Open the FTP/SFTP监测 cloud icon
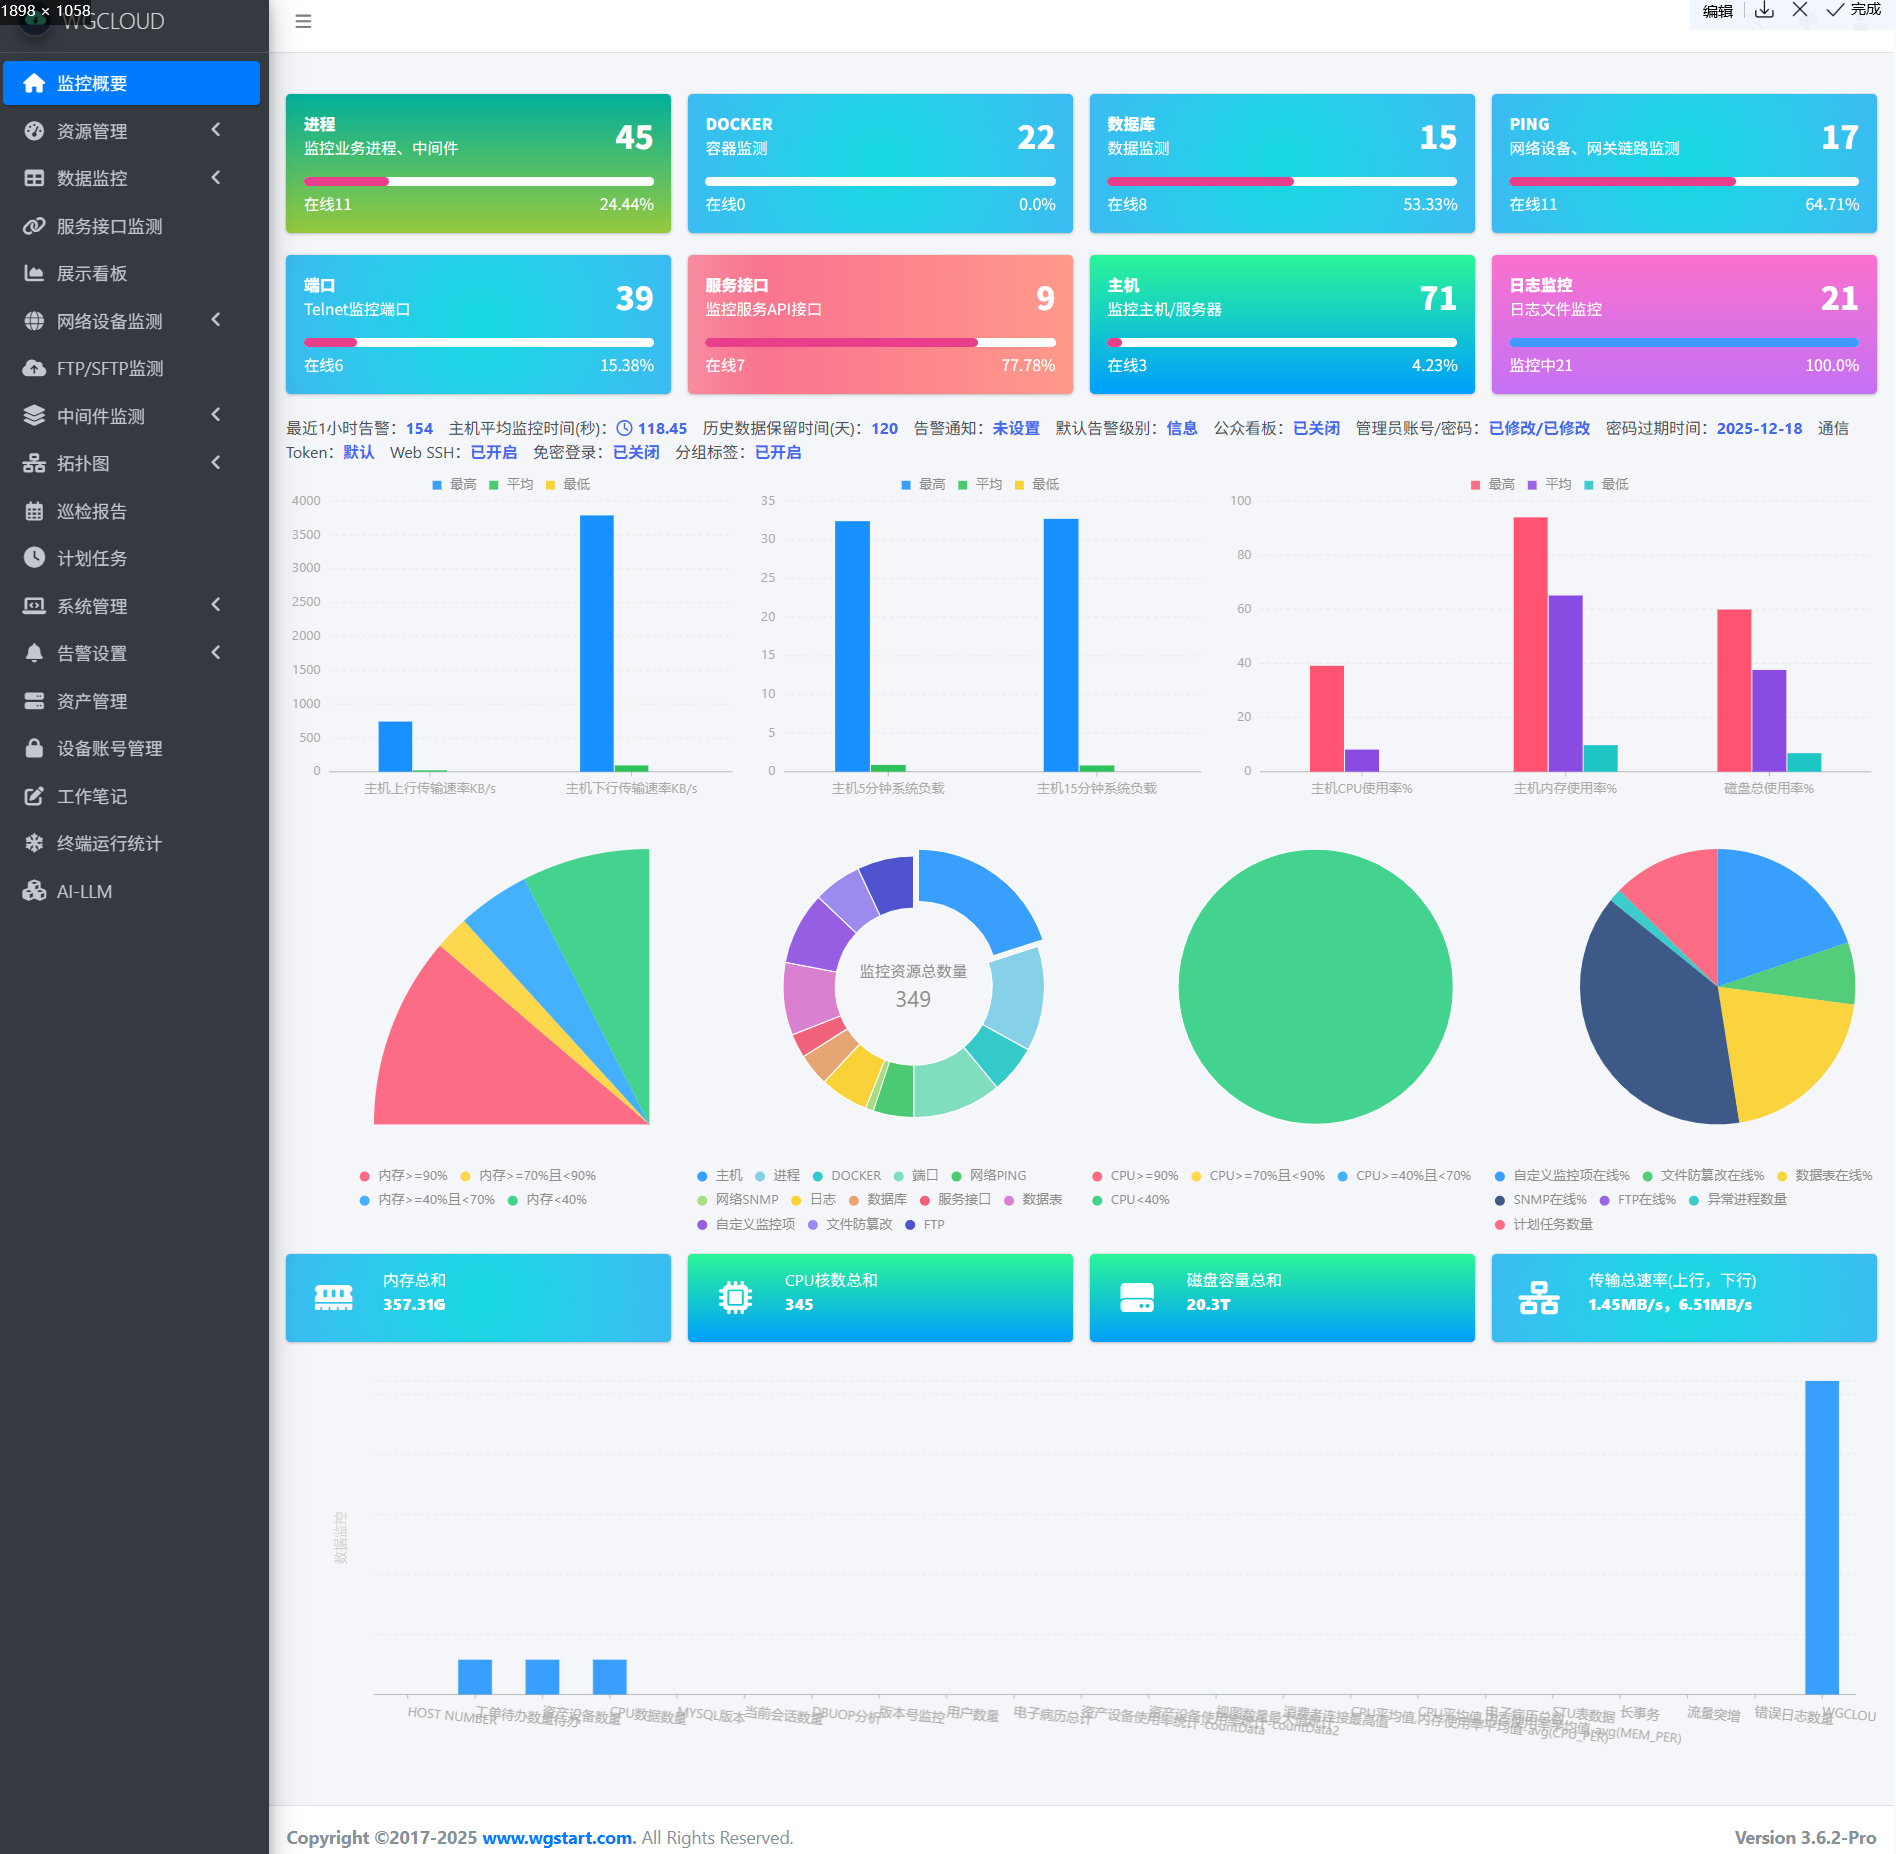This screenshot has width=1896, height=1854. tap(34, 368)
